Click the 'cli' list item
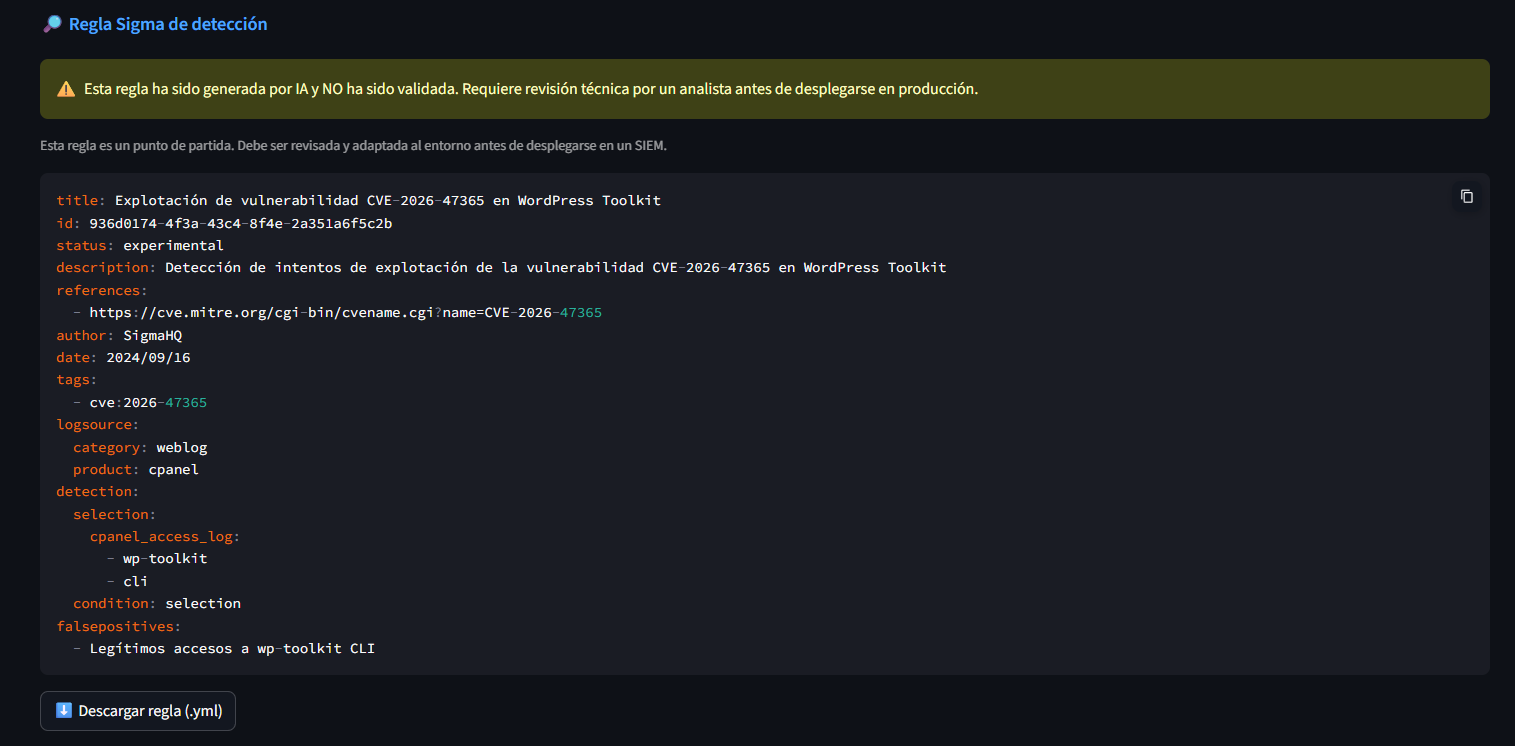1515x747 pixels. (136, 581)
